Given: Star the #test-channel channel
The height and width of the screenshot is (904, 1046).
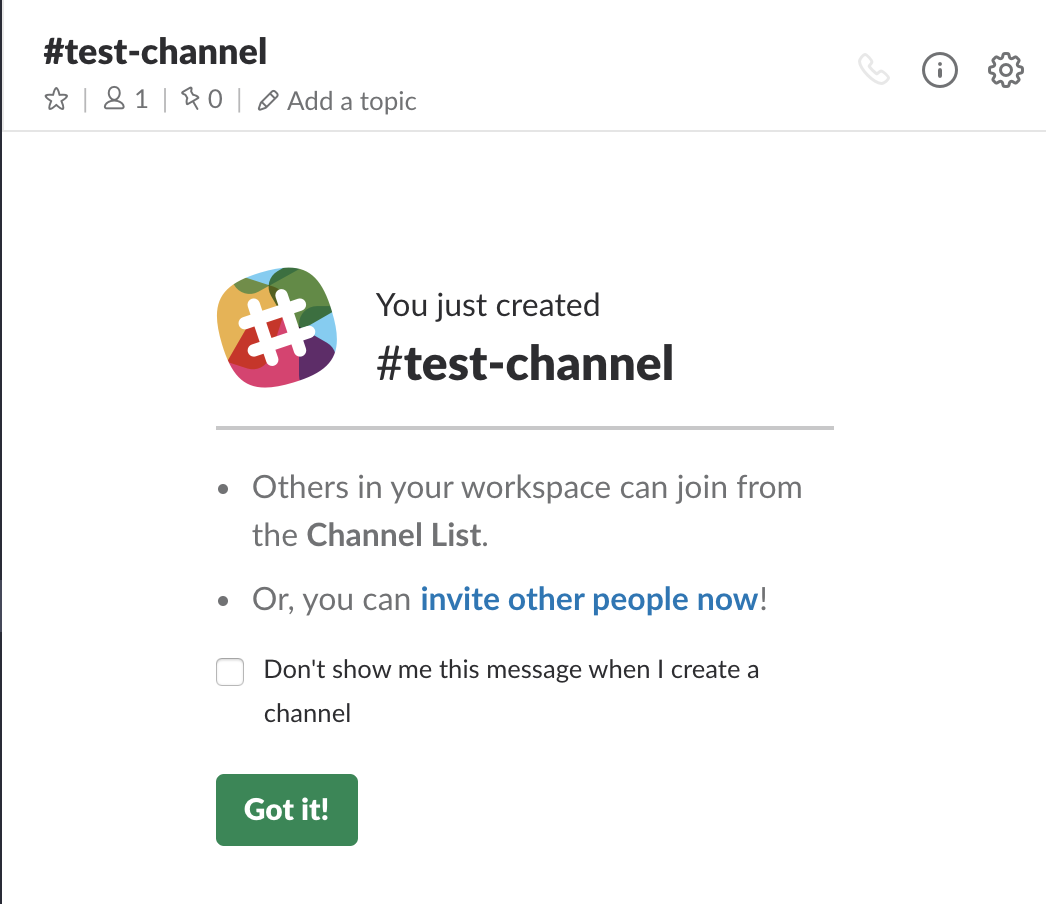Looking at the screenshot, I should tap(56, 100).
